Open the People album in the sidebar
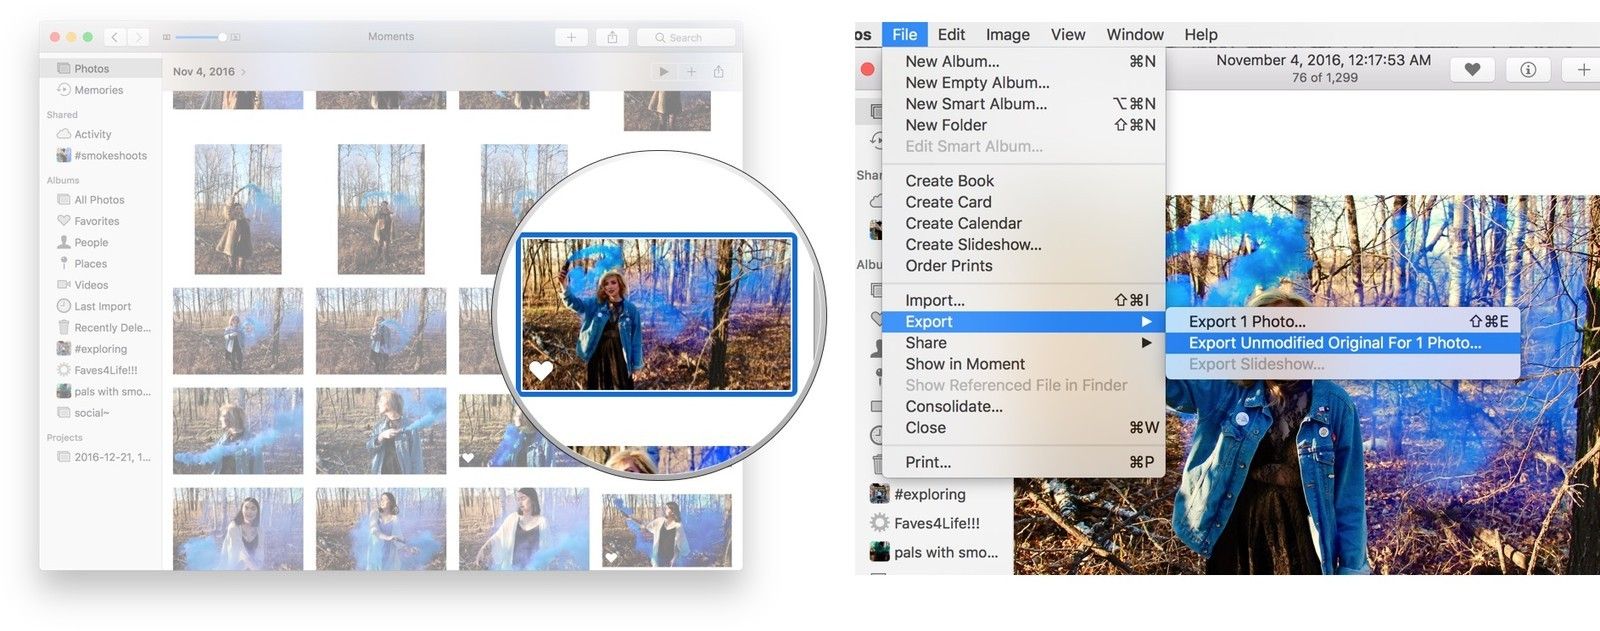The height and width of the screenshot is (631, 1600). pyautogui.click(x=90, y=242)
